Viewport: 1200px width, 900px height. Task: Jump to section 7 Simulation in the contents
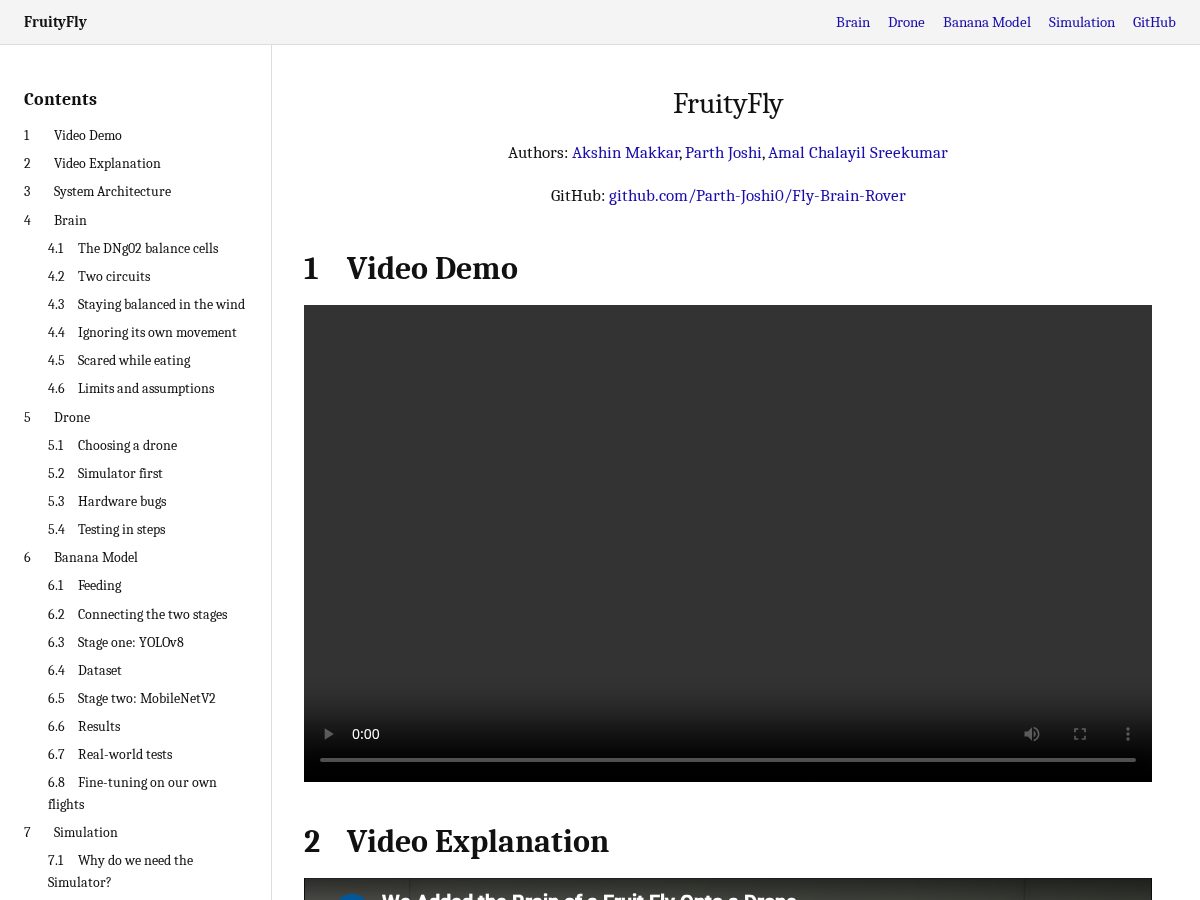(x=71, y=832)
